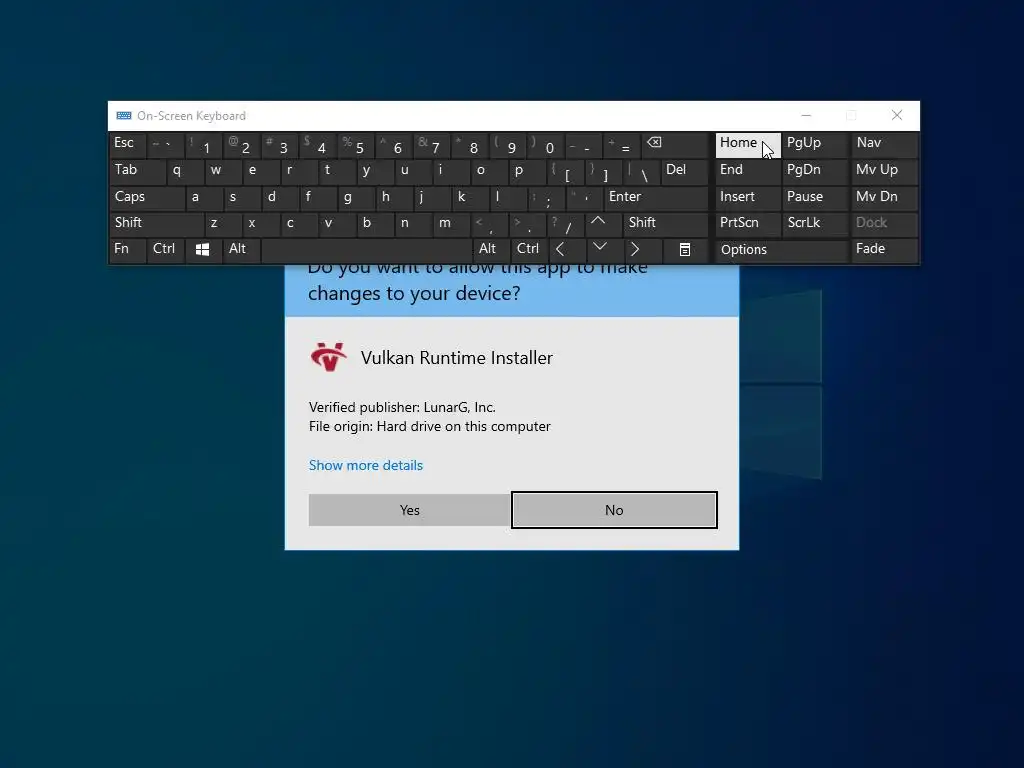The image size is (1024, 768).
Task: Click the number 0 key
Action: pos(545,144)
